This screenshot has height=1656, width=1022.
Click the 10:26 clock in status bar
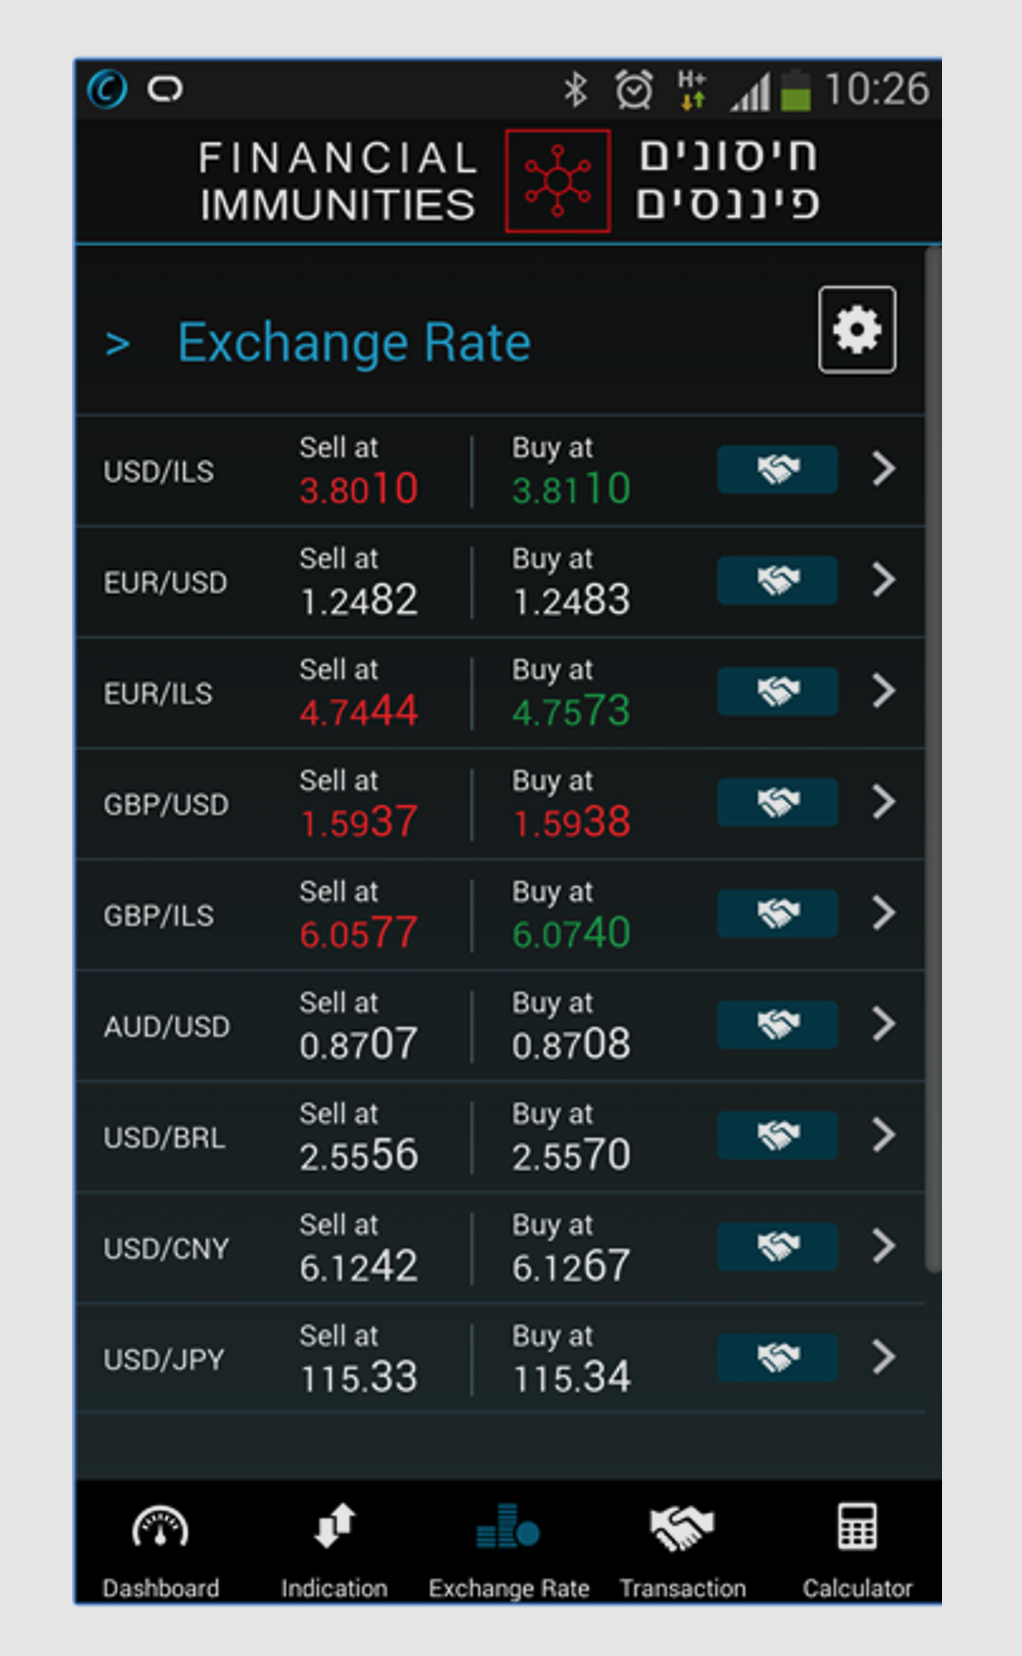877,90
